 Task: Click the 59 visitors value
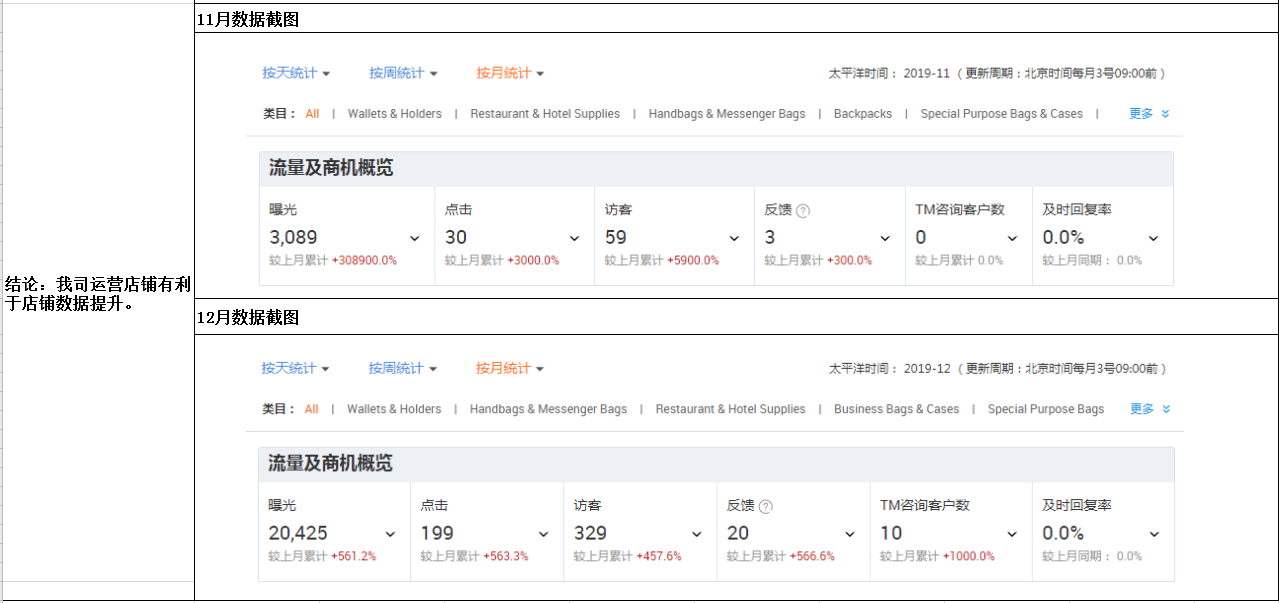(616, 237)
